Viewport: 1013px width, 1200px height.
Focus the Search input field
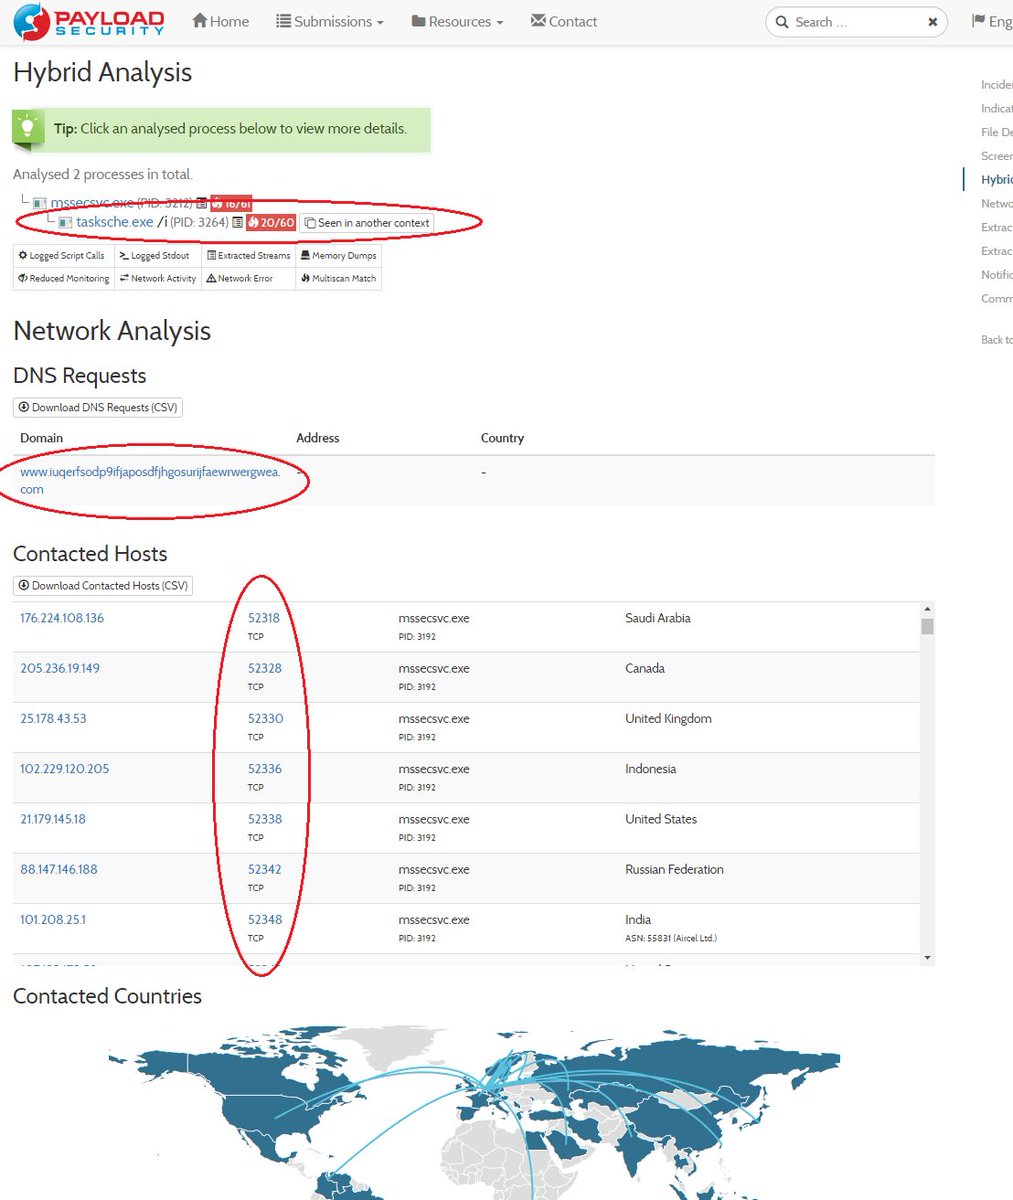coord(858,22)
